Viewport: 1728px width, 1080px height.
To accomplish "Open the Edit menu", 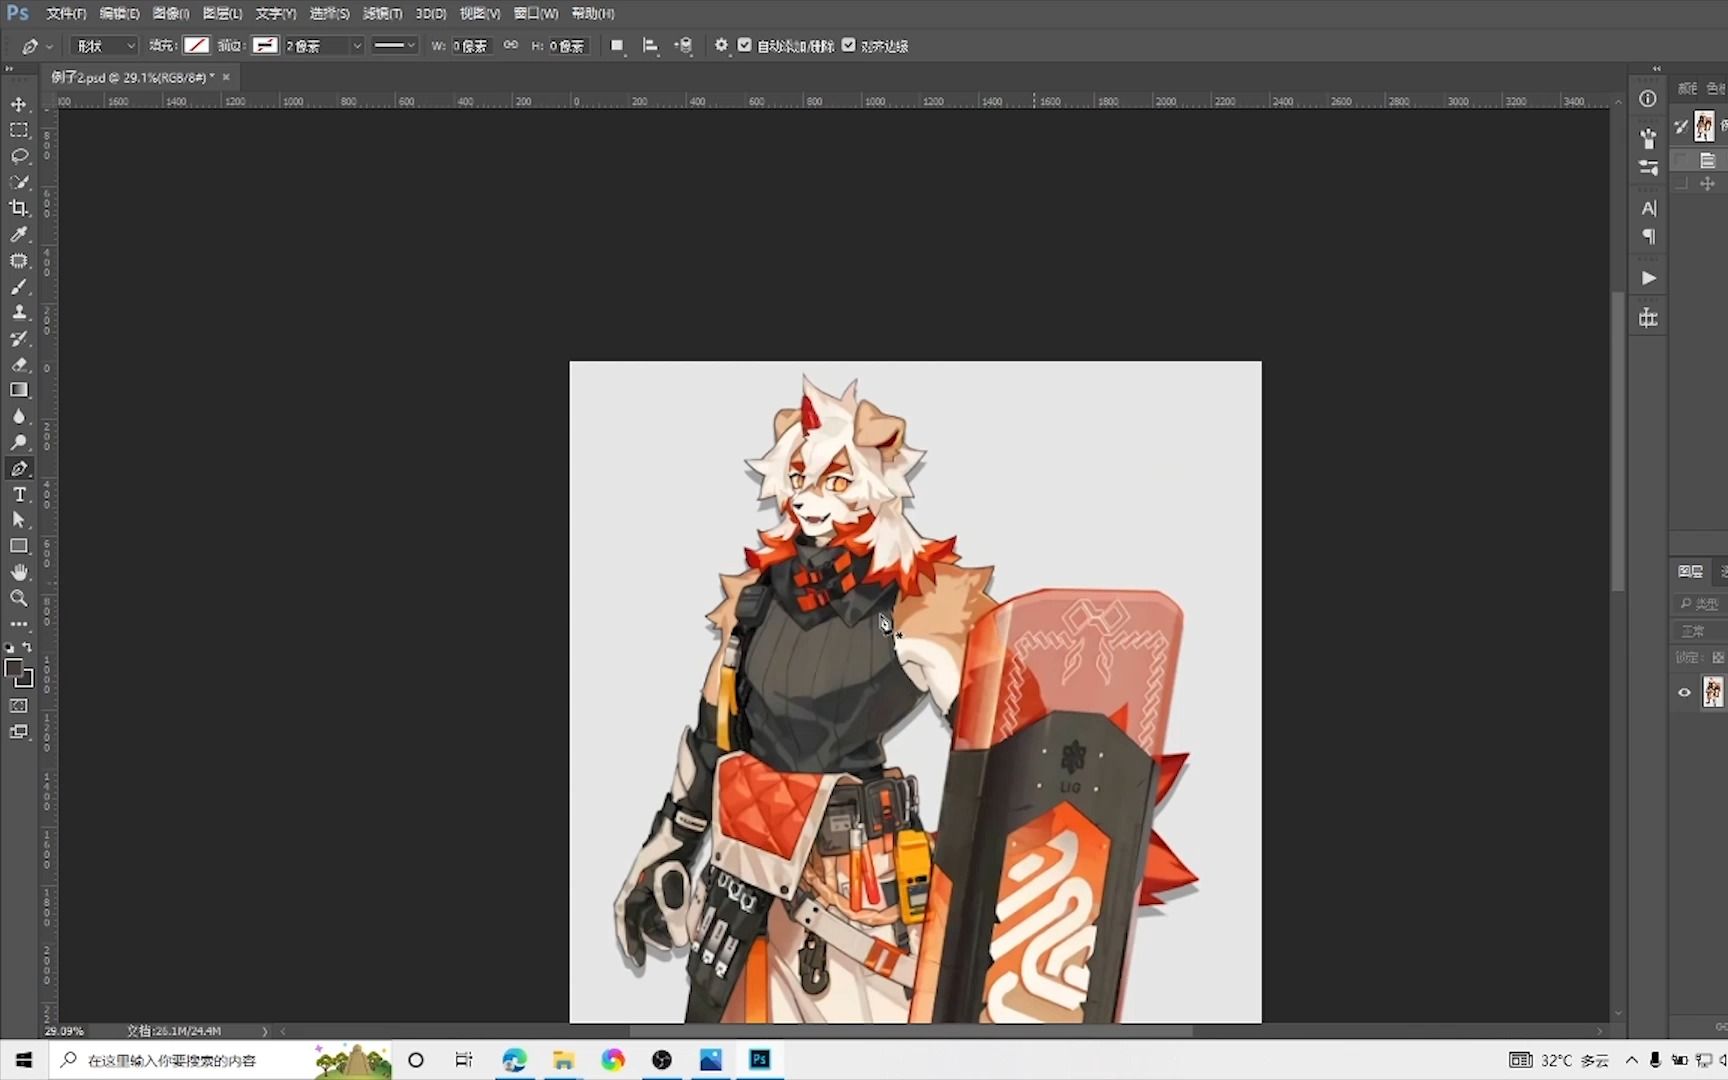I will (x=119, y=13).
